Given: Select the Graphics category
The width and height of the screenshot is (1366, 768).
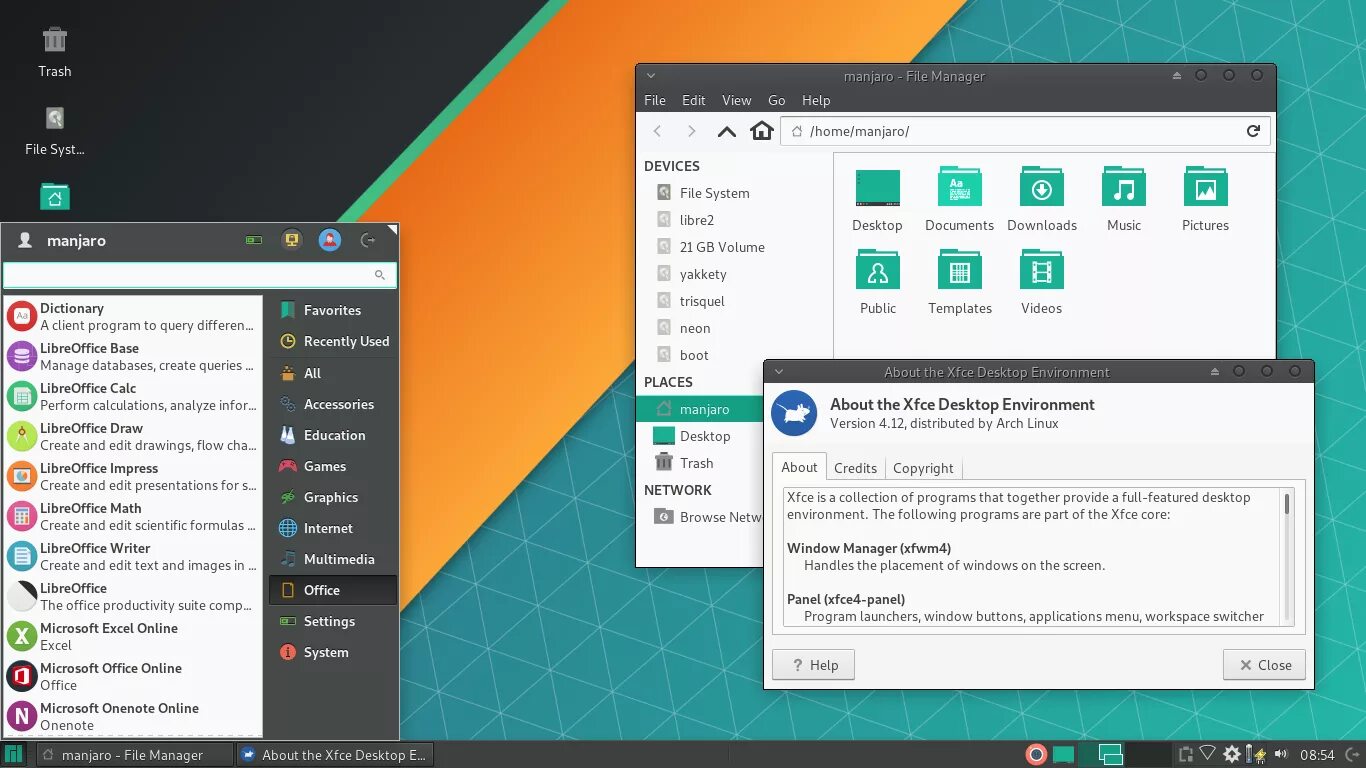Looking at the screenshot, I should coord(333,497).
